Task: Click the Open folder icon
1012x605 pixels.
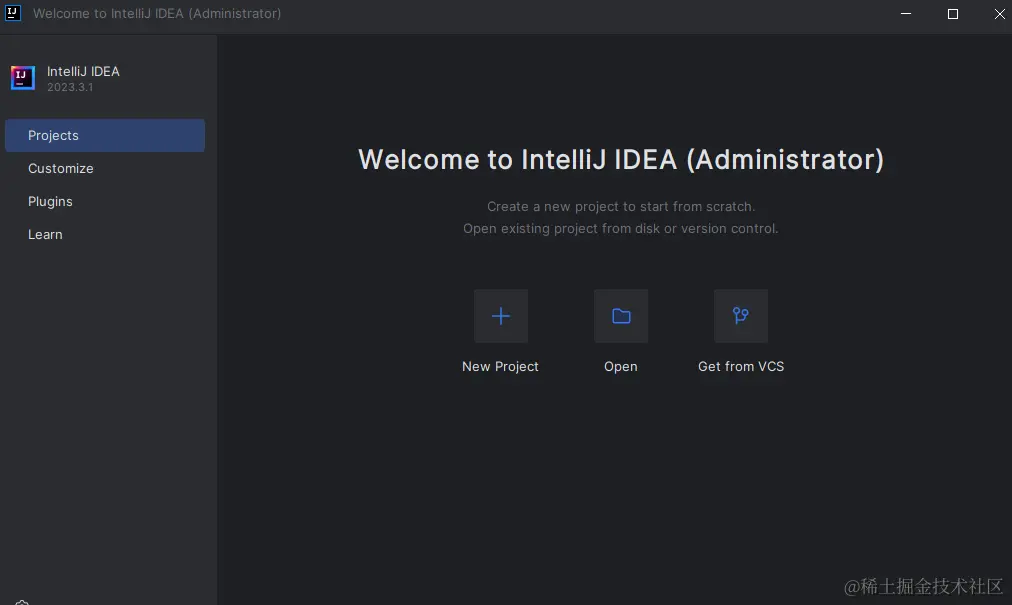Action: [x=621, y=316]
